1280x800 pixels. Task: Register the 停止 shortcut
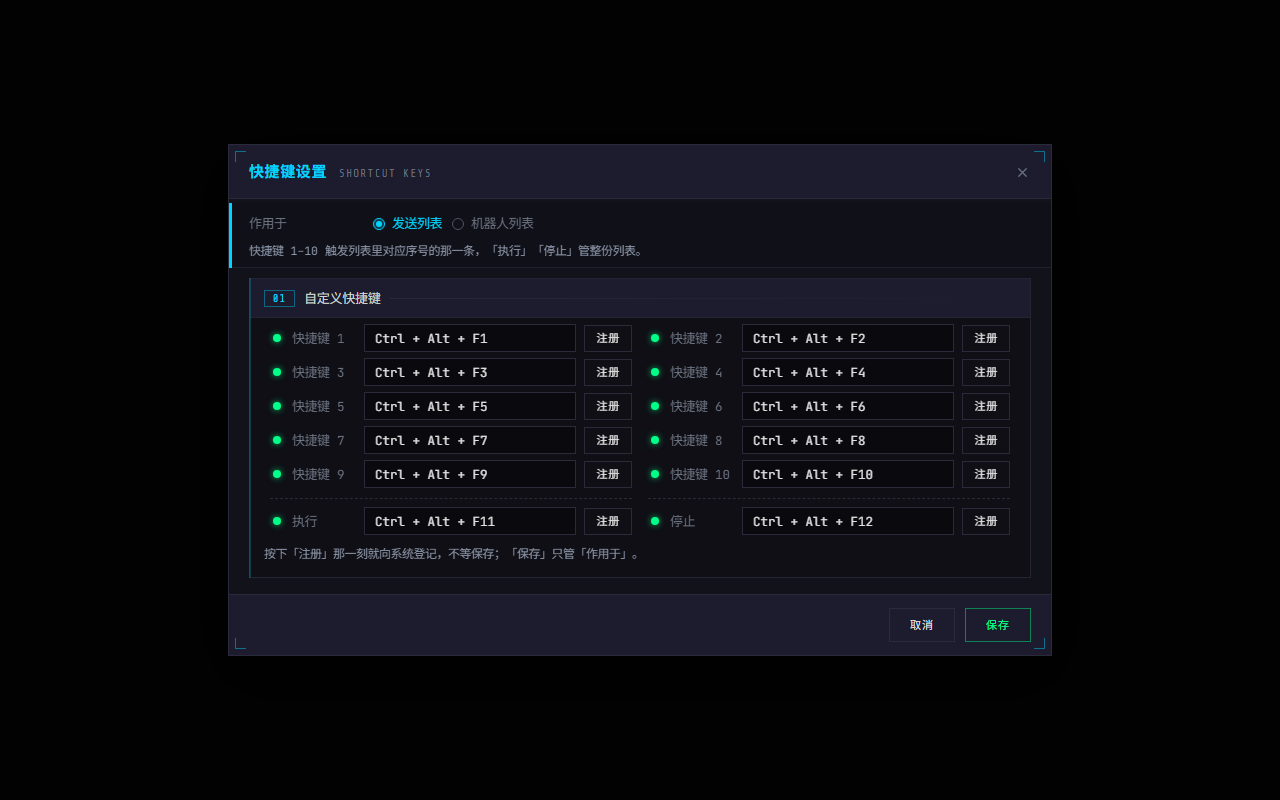click(986, 521)
